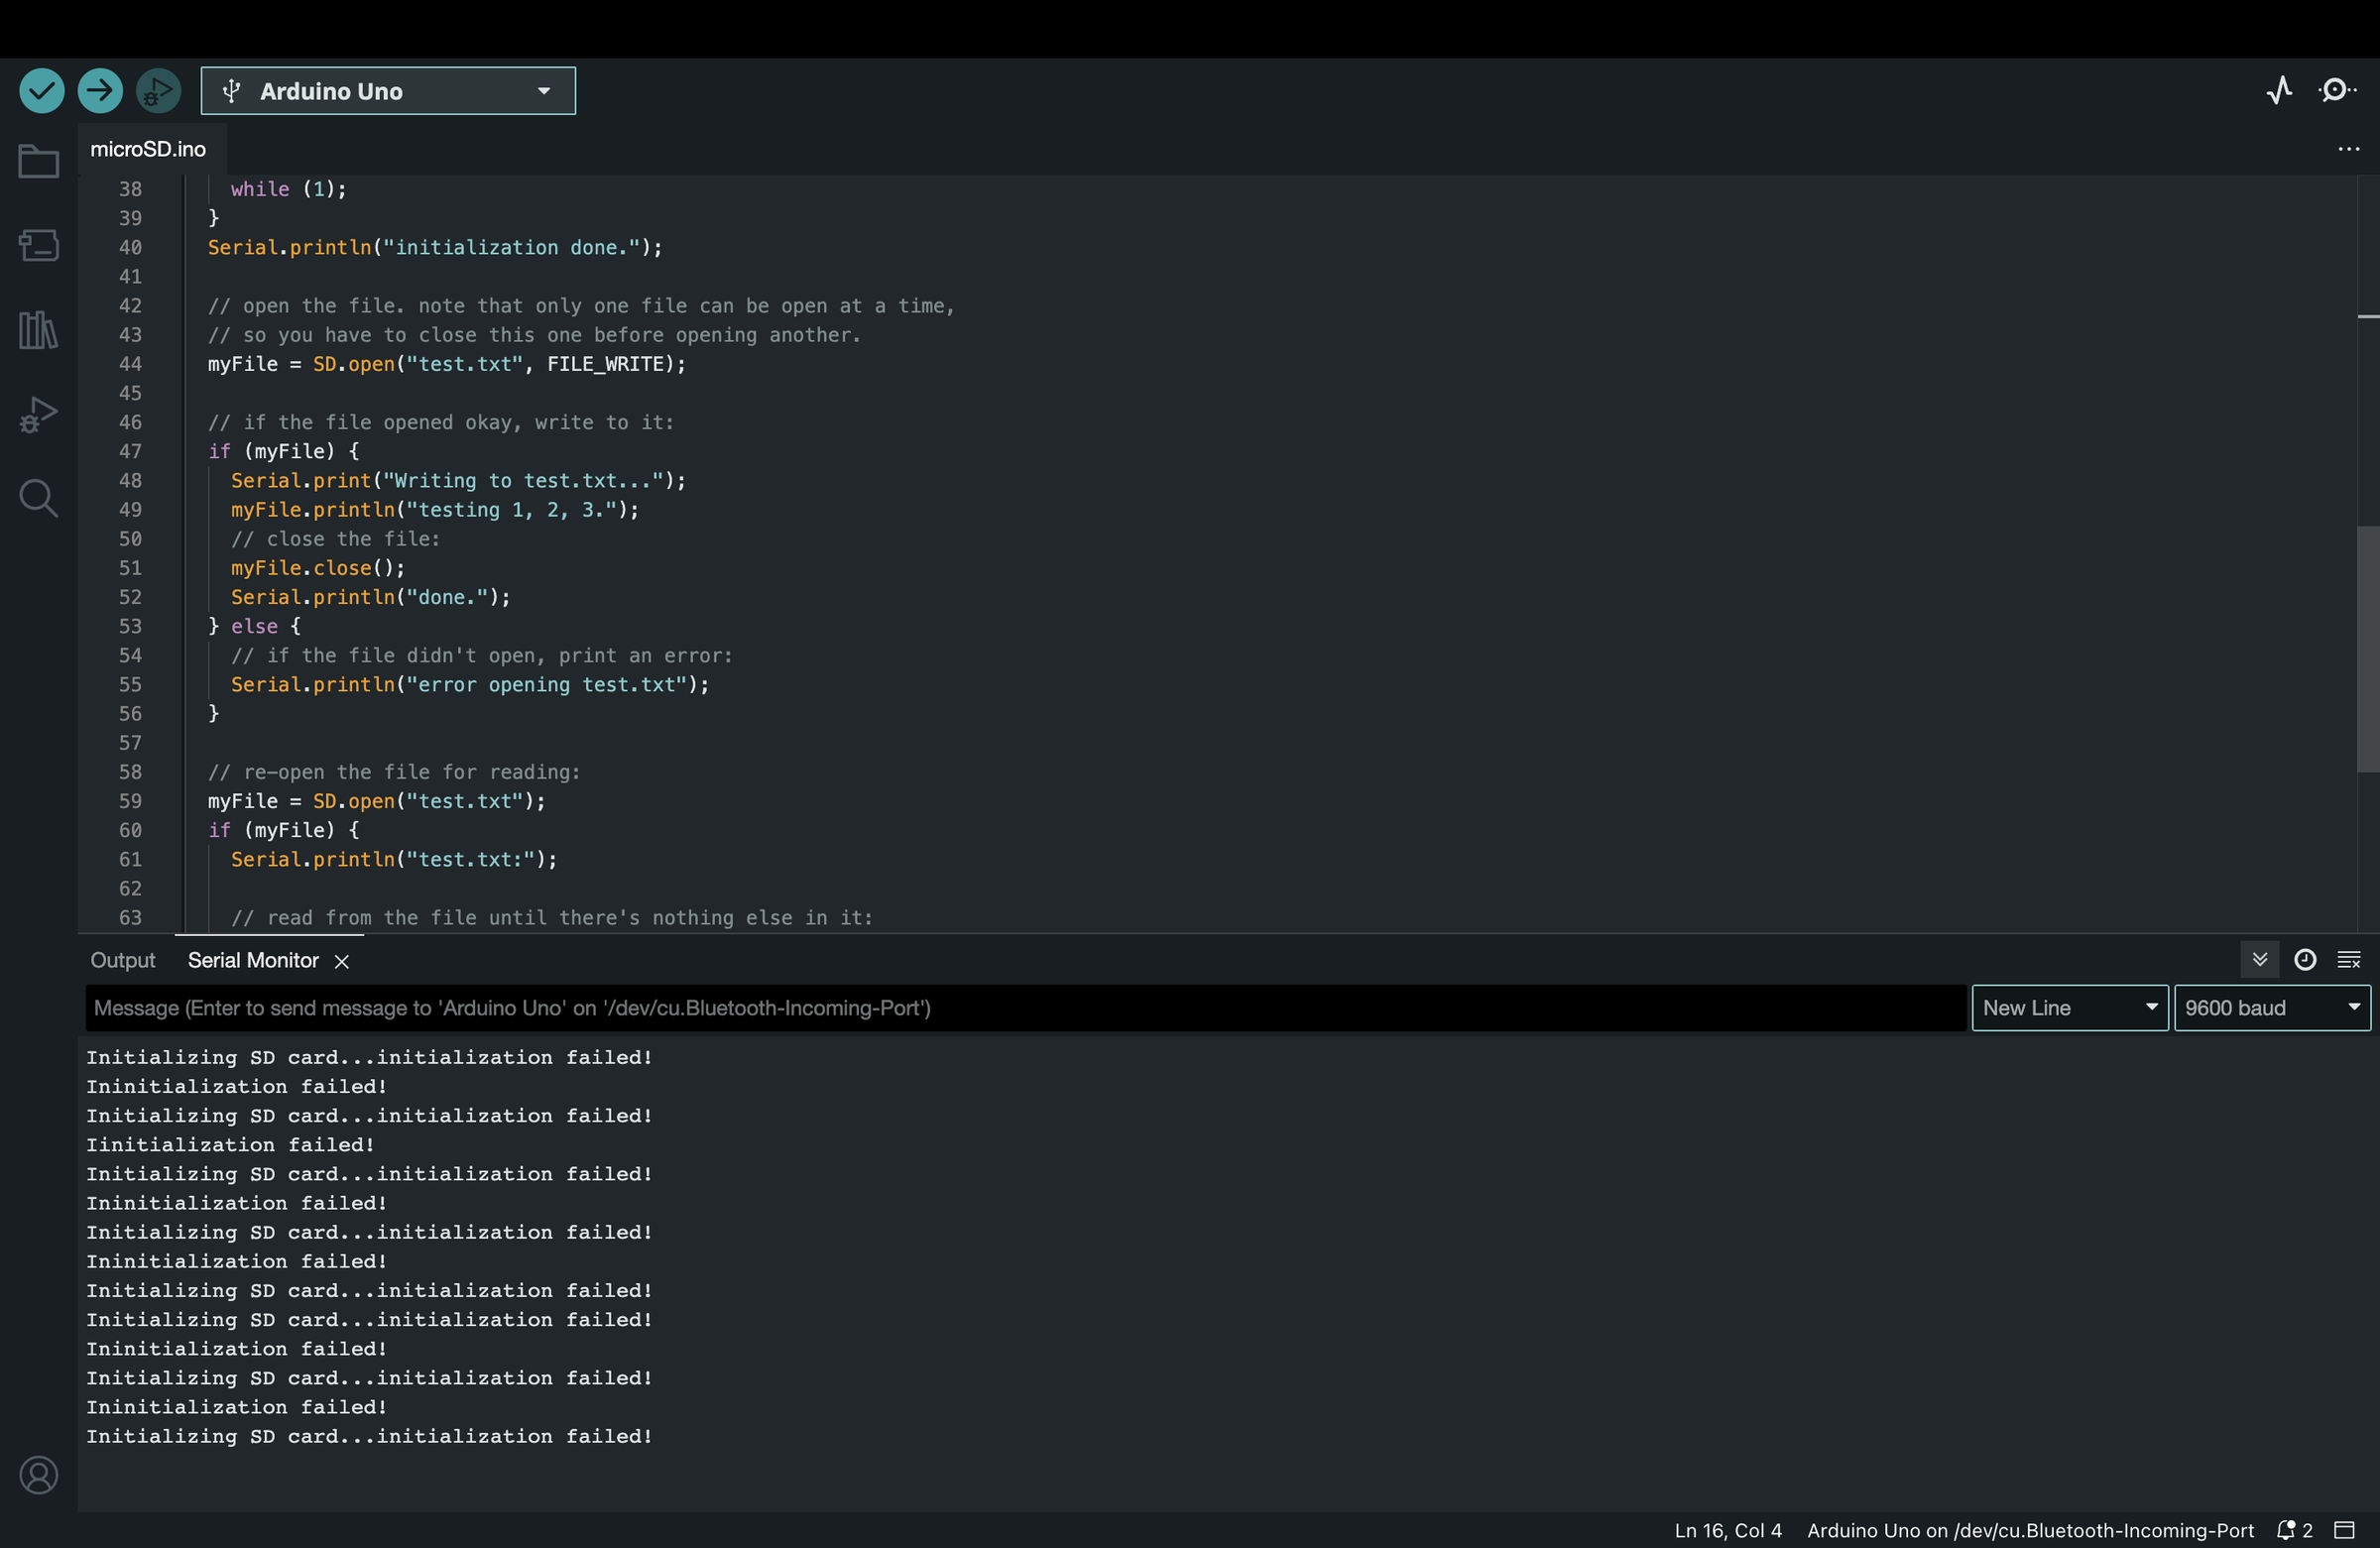Open the Search panel in sidebar
The width and height of the screenshot is (2380, 1548).
pos(39,498)
